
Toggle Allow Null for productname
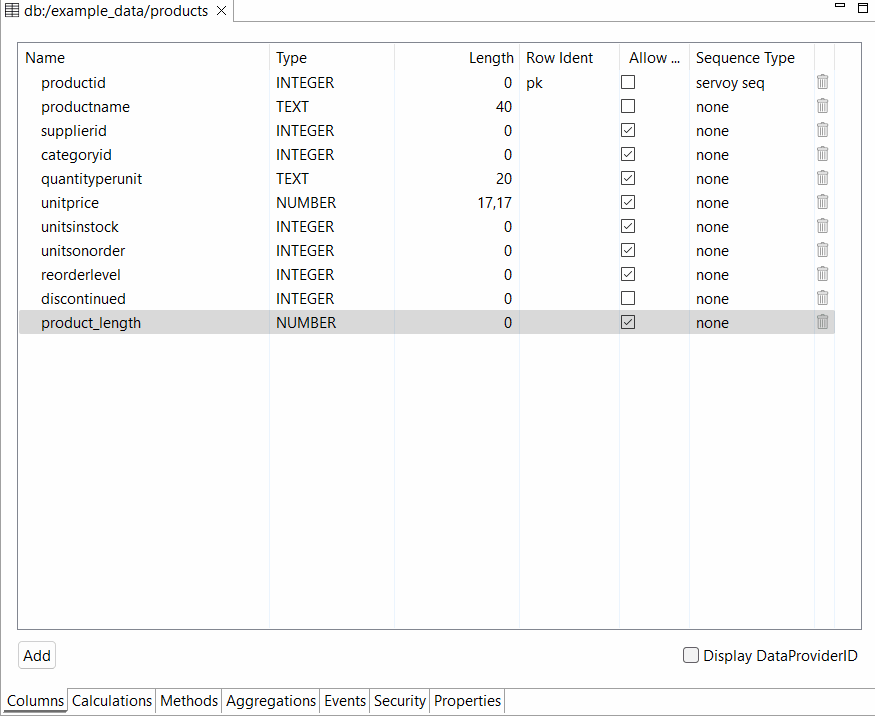(x=628, y=106)
